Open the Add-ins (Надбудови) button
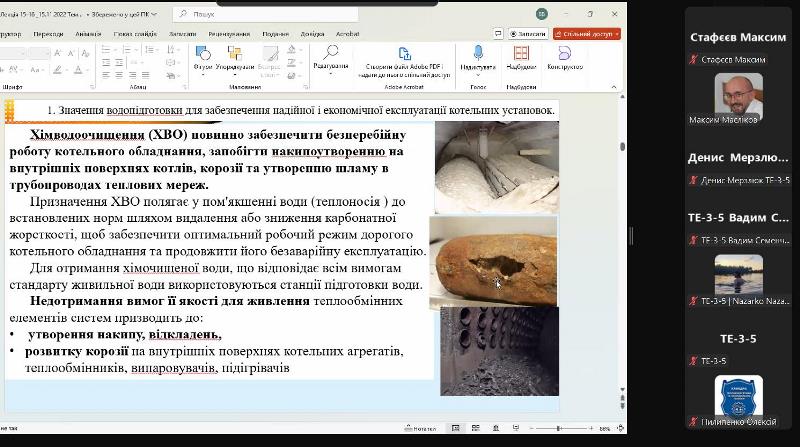The height and width of the screenshot is (447, 800). pyautogui.click(x=521, y=57)
